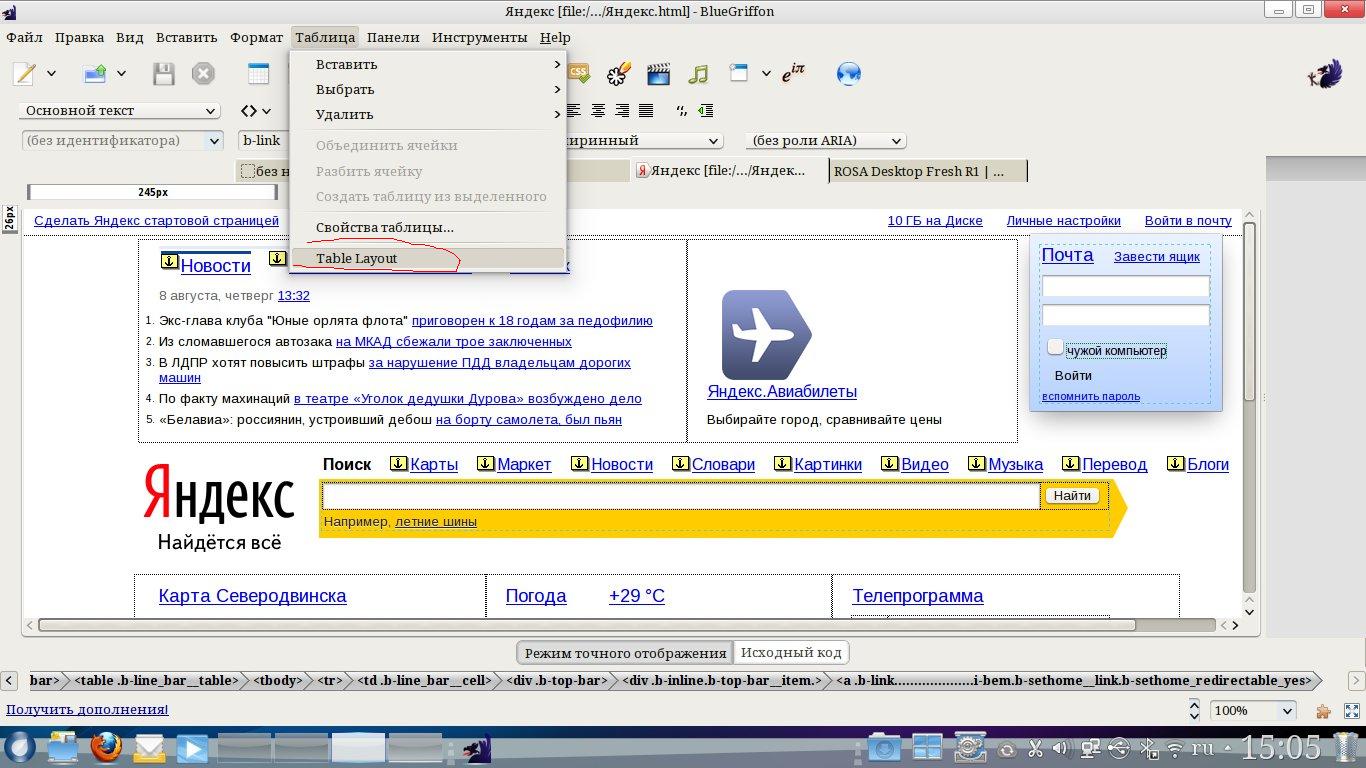Expand the '(без роли ARIA)' dropdown

click(x=825, y=141)
